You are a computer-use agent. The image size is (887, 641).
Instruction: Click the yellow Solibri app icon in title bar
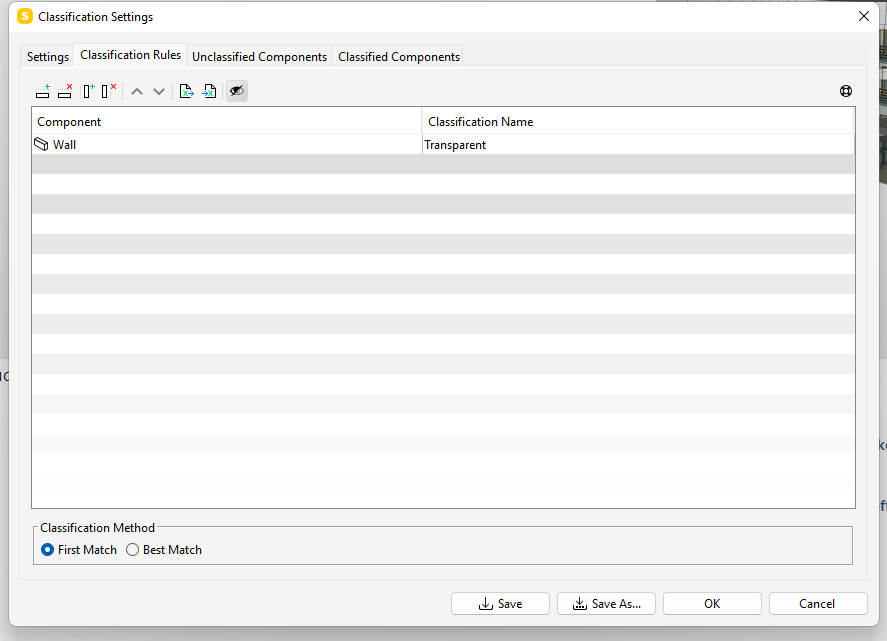tap(25, 16)
